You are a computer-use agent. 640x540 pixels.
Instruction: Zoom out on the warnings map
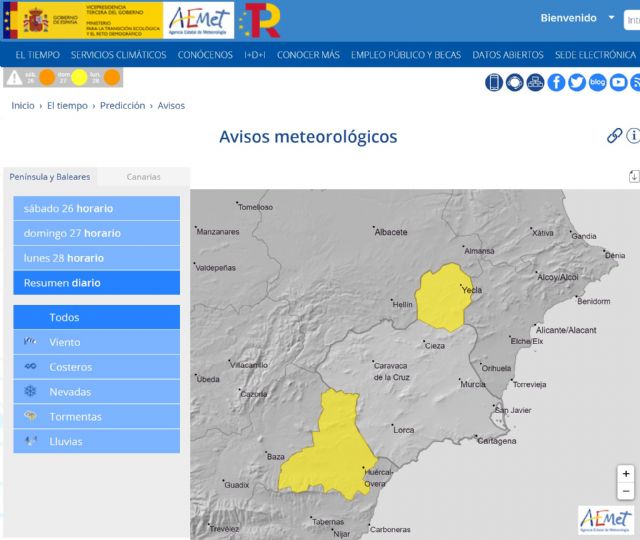click(x=625, y=491)
